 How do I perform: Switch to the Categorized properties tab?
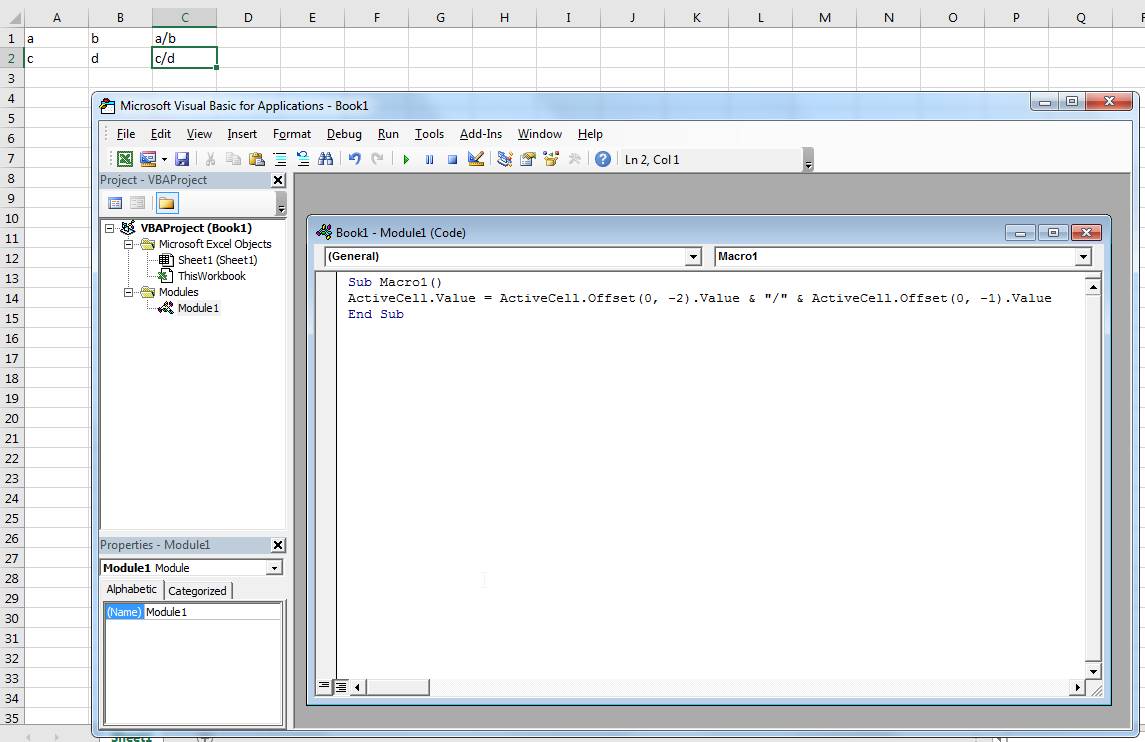(x=197, y=591)
